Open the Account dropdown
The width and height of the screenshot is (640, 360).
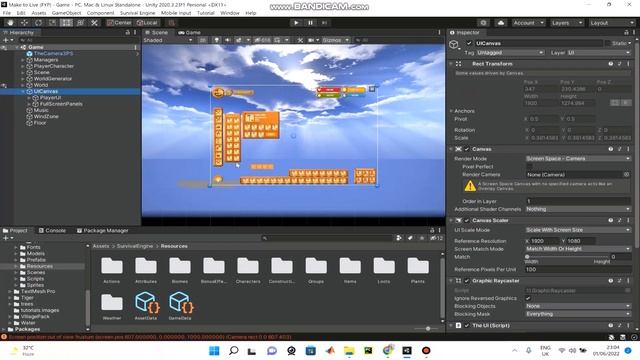(528, 23)
